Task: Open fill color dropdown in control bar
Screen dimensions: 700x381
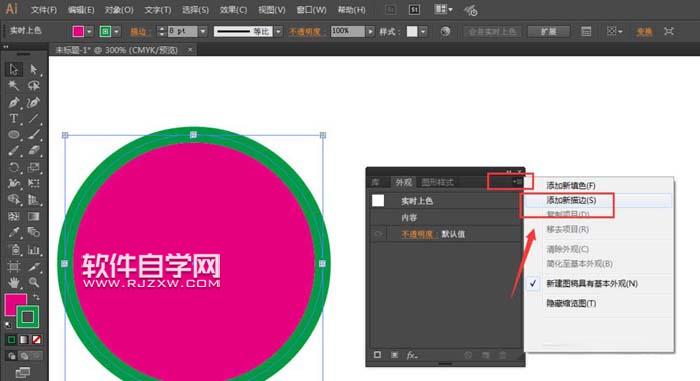Action: (89, 31)
